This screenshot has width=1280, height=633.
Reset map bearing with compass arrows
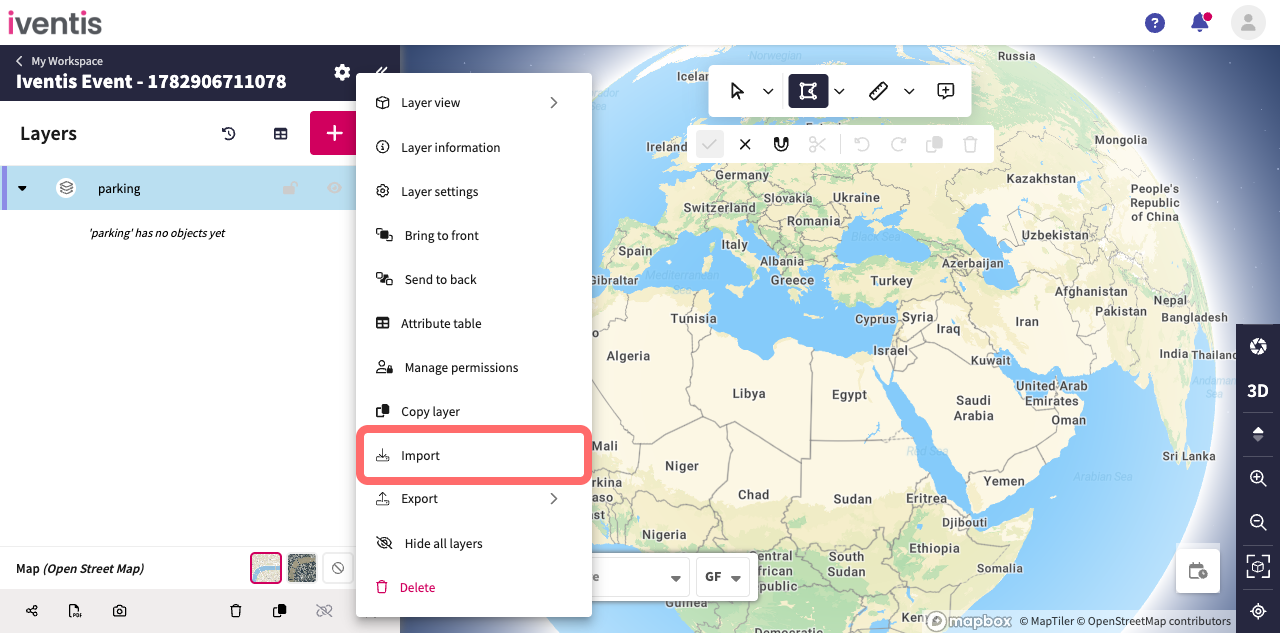1258,434
